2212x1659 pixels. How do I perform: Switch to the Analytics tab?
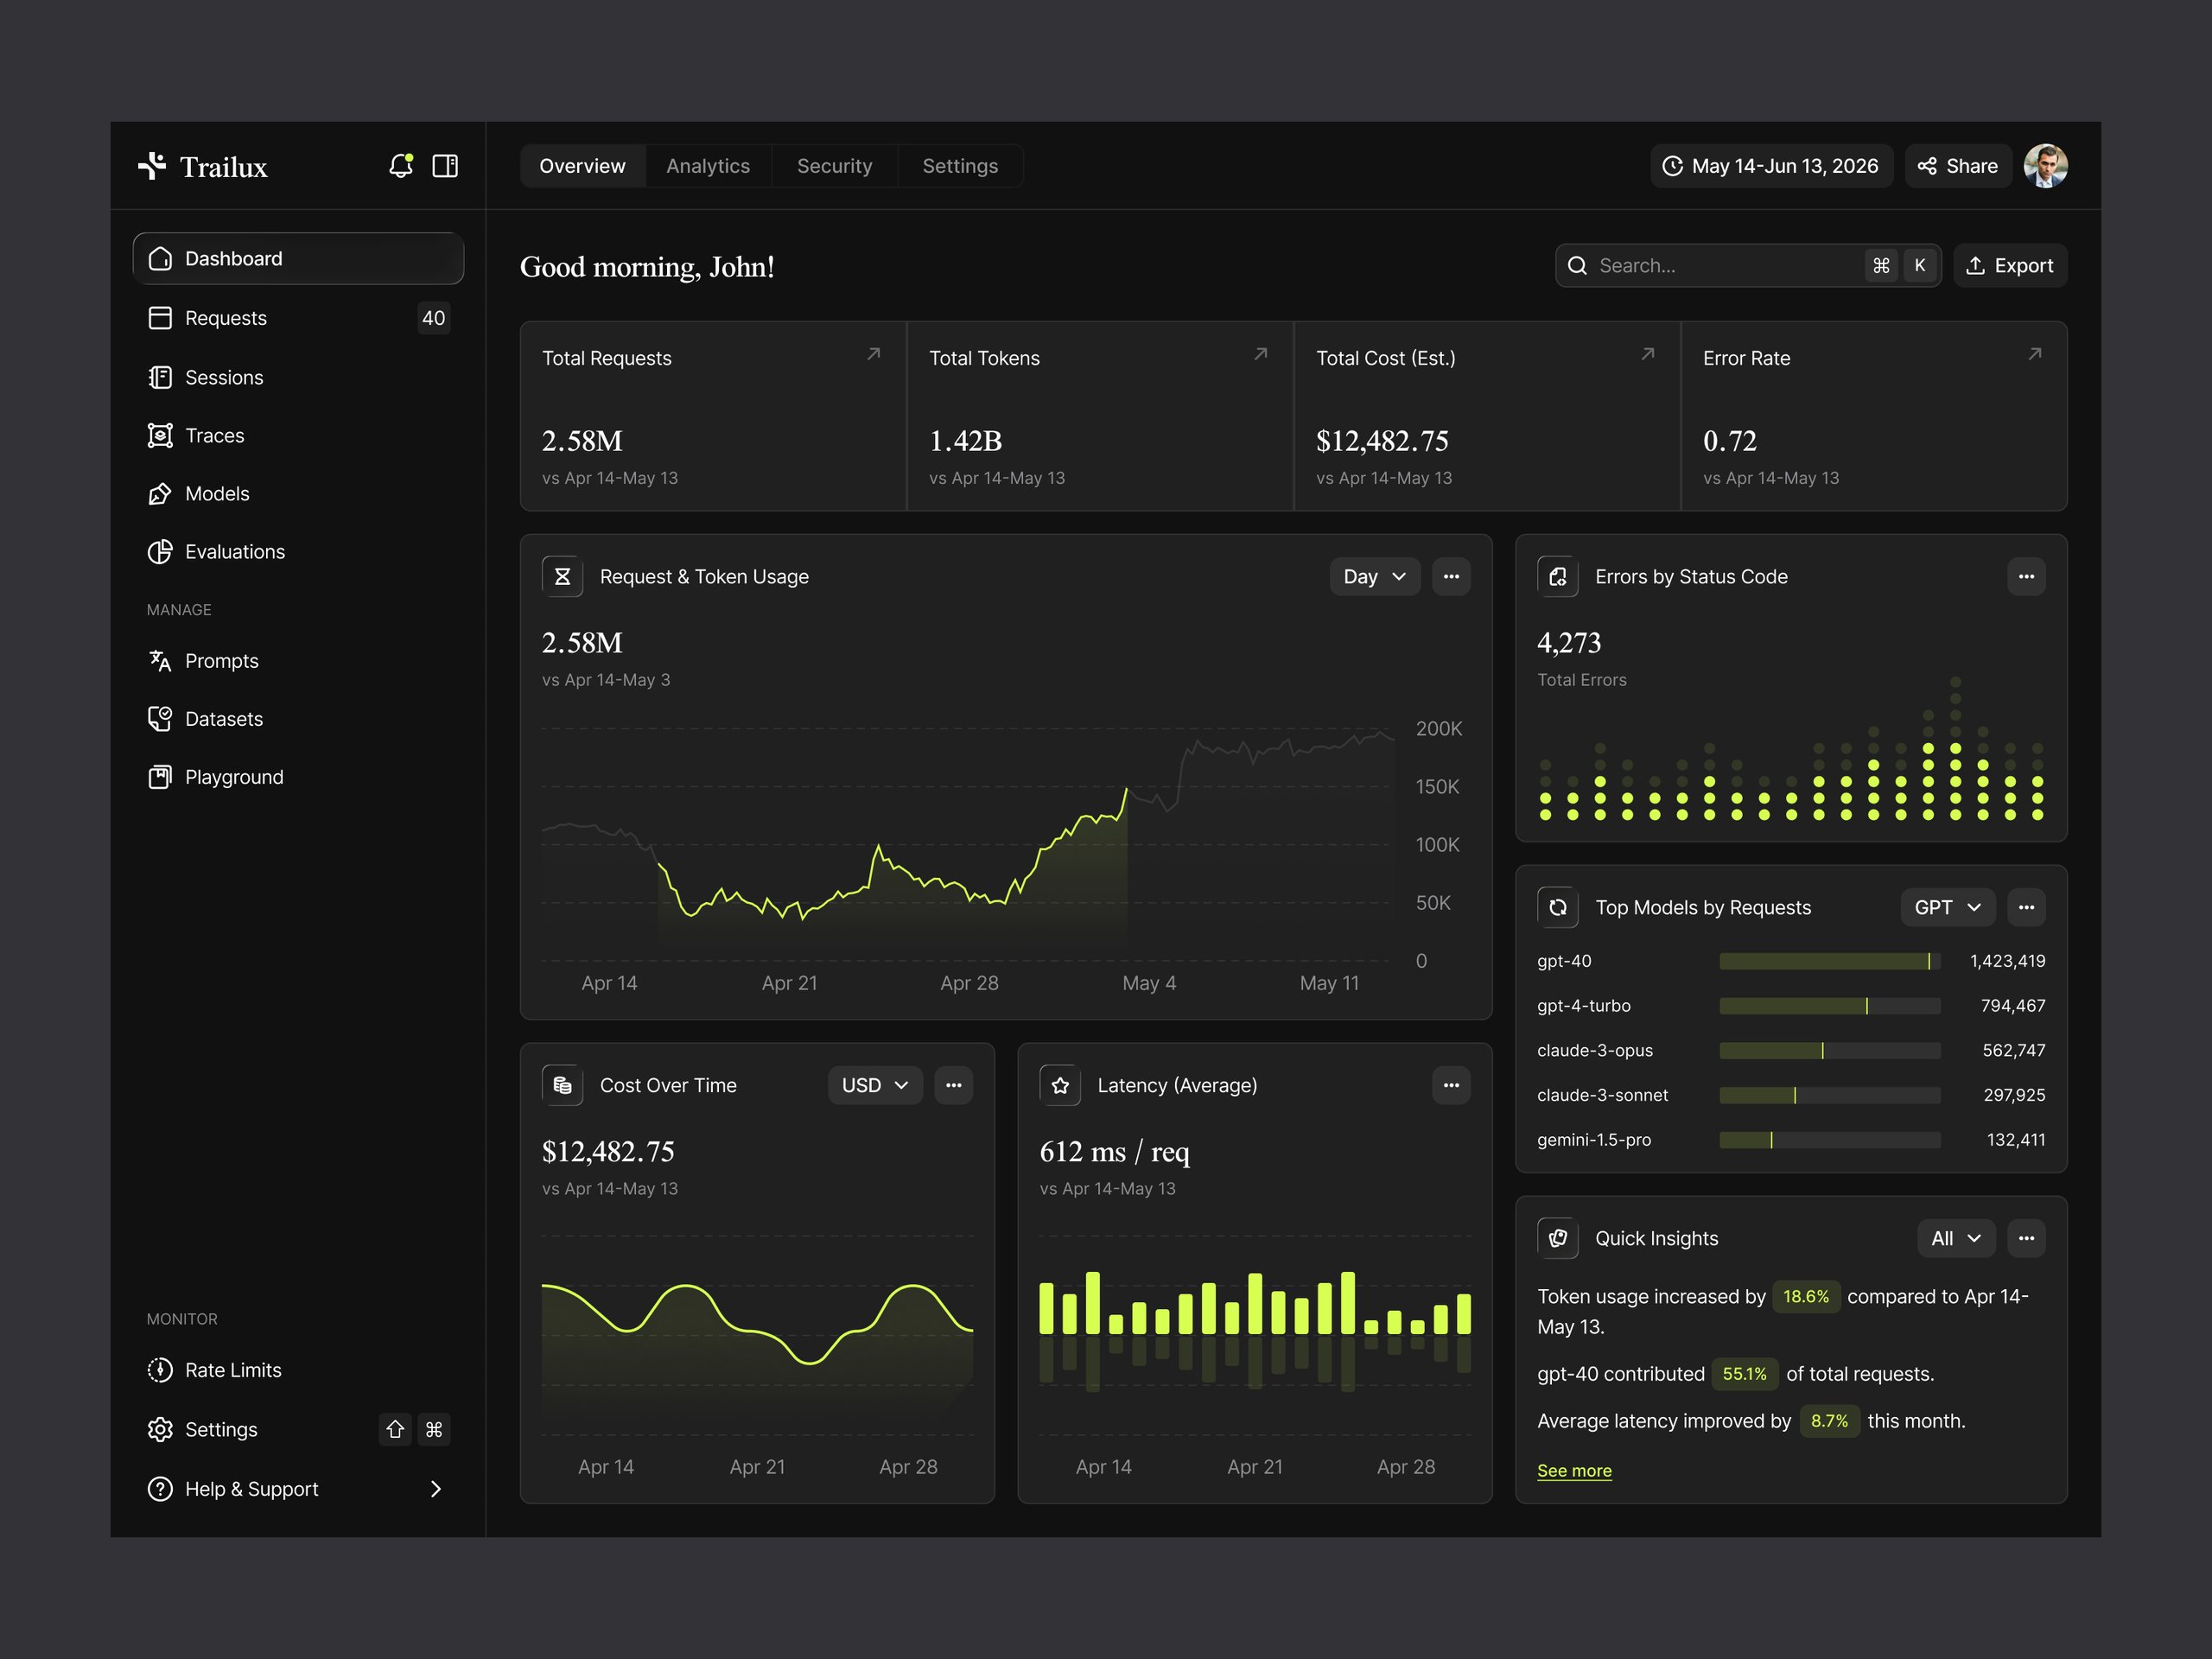[708, 166]
